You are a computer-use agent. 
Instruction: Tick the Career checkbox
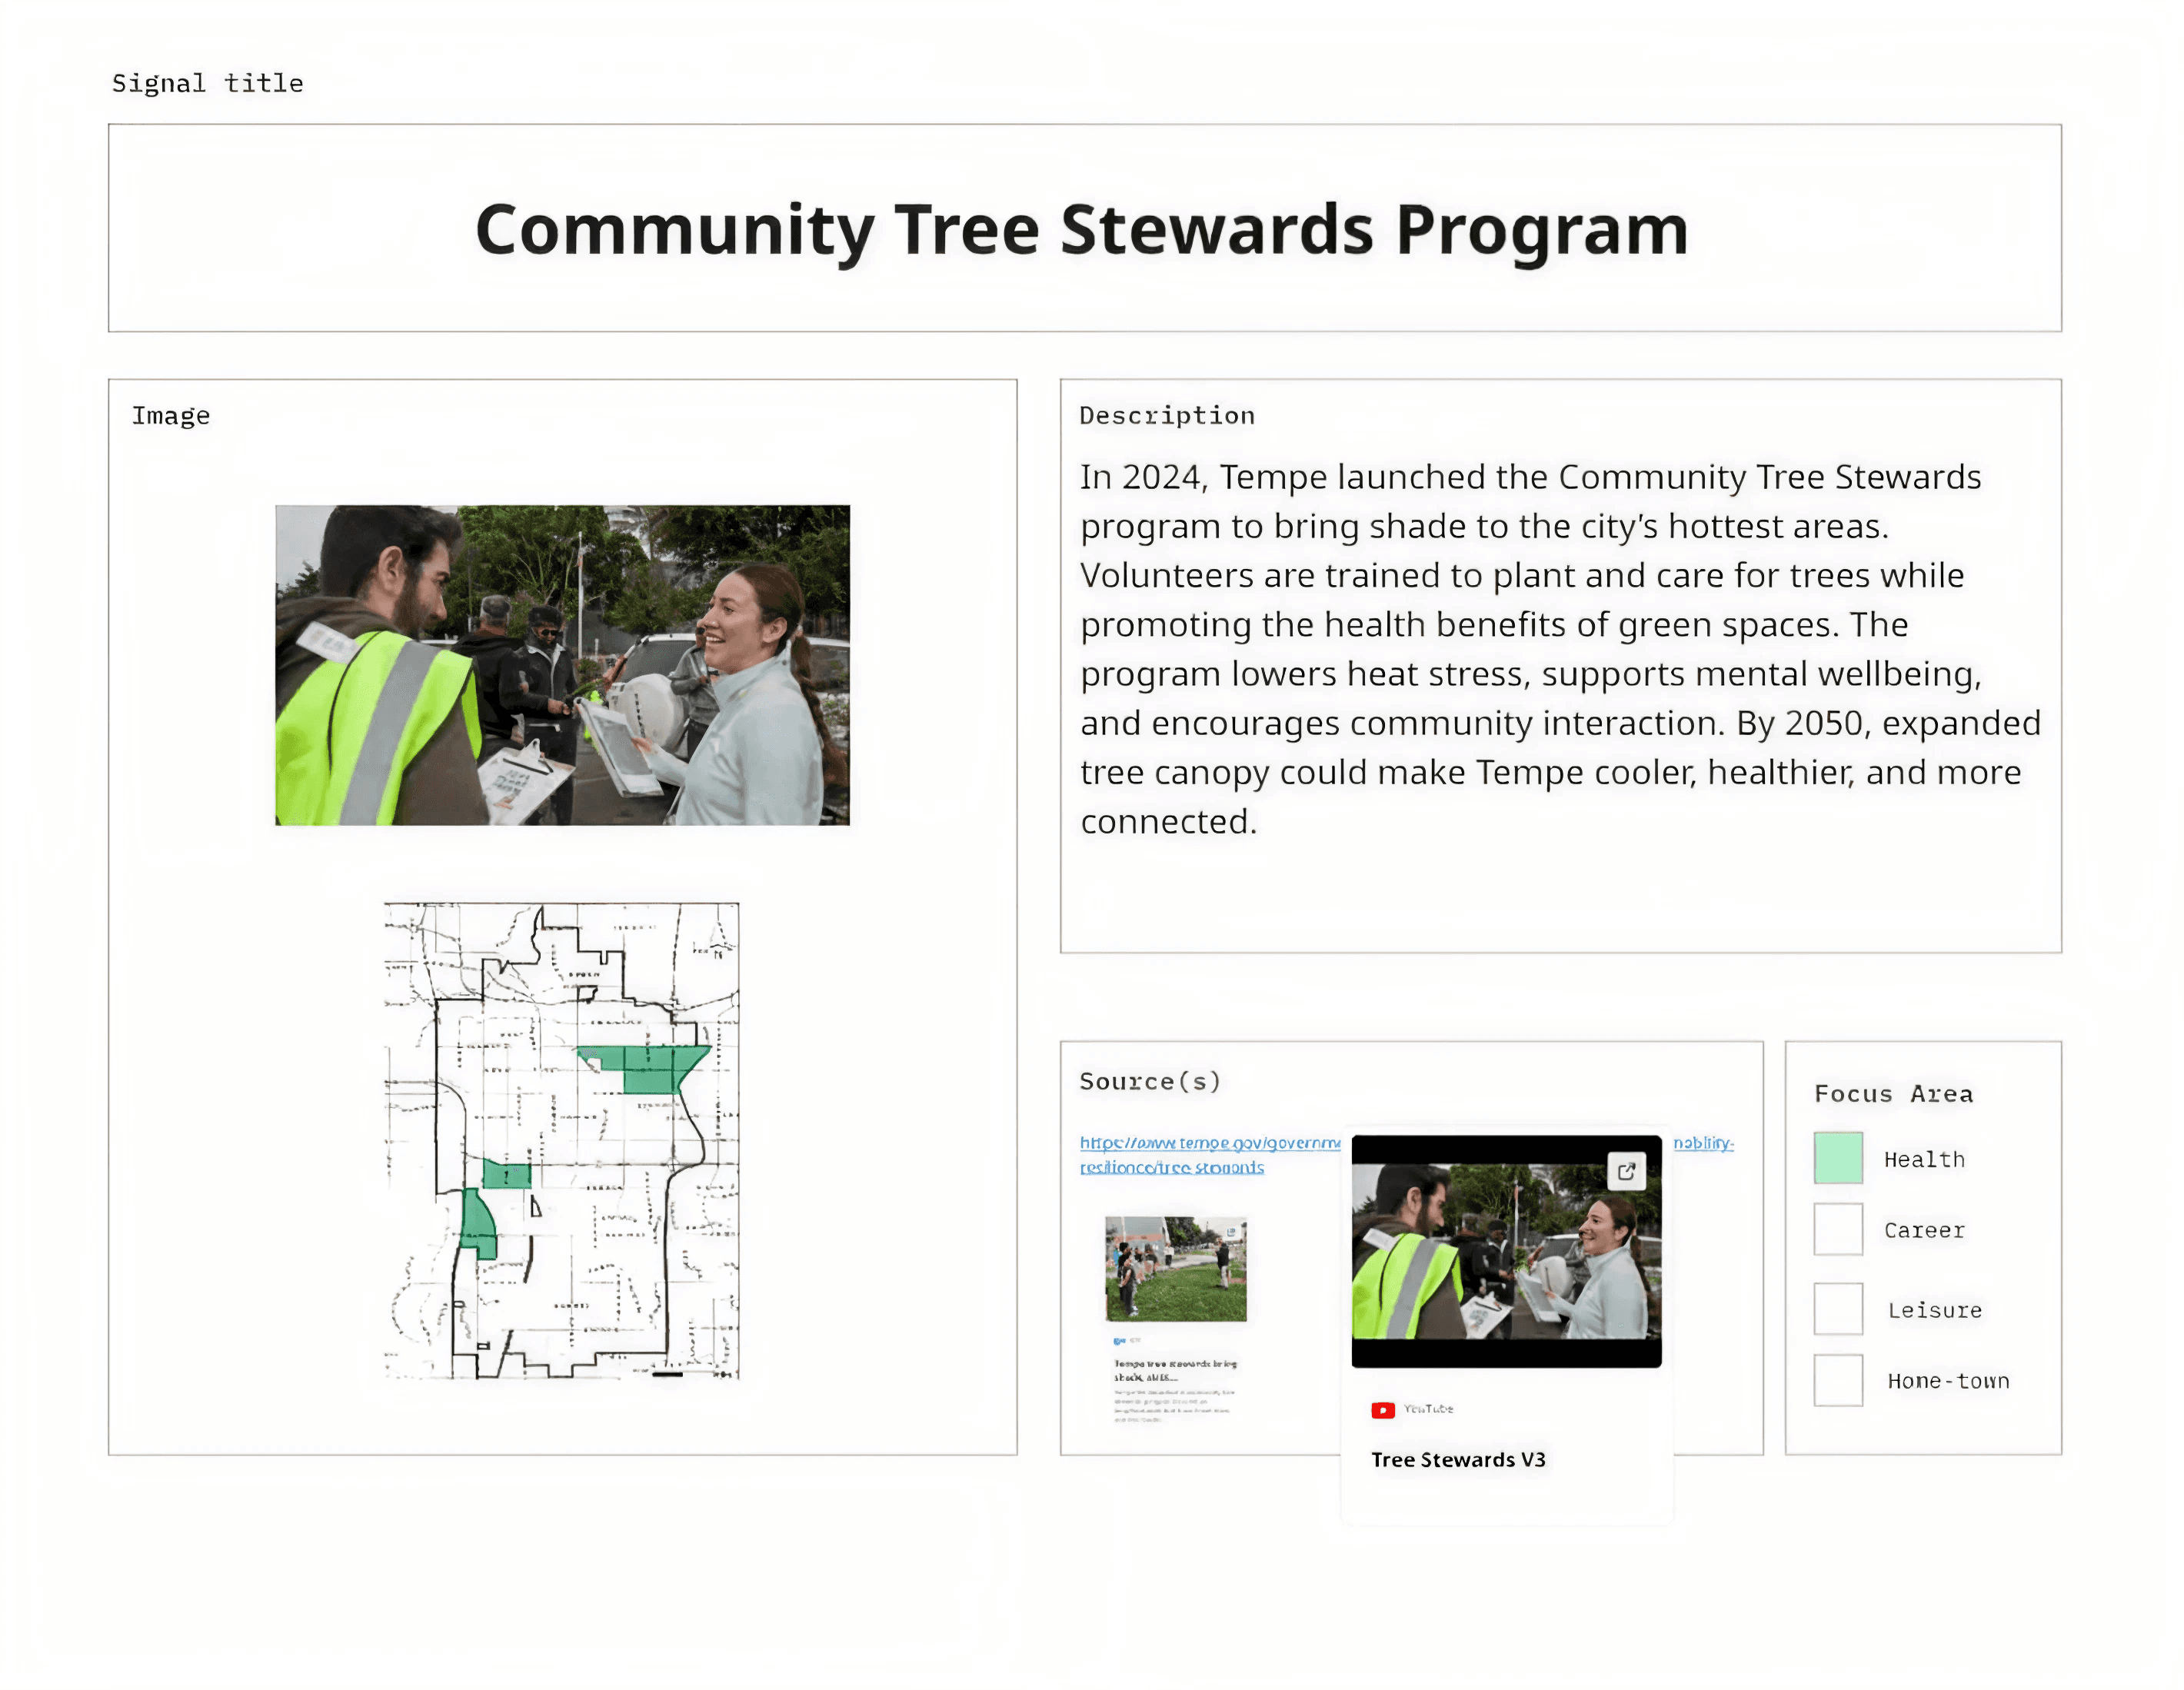[x=1837, y=1229]
